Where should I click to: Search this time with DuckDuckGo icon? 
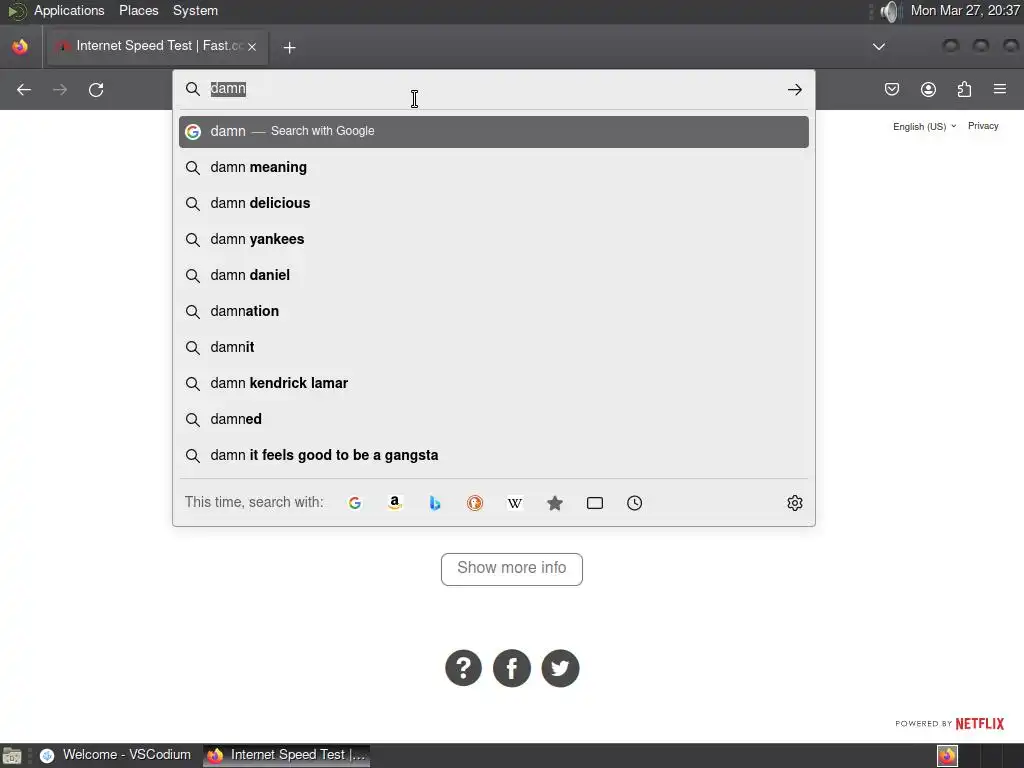point(475,503)
